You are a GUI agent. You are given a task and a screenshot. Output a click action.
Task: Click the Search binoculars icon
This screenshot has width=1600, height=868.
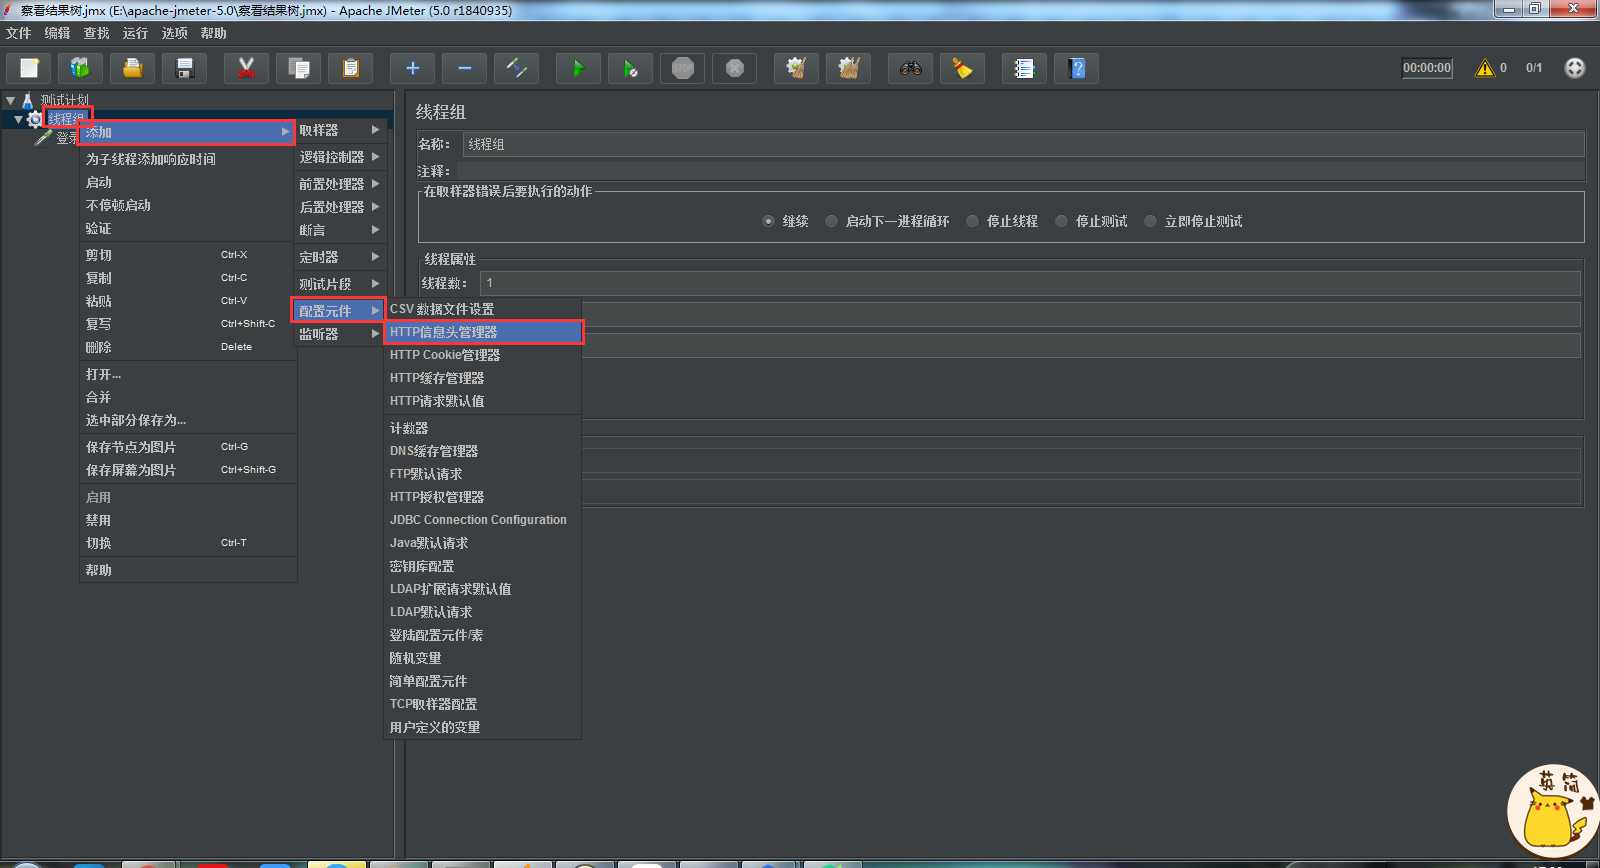click(910, 68)
